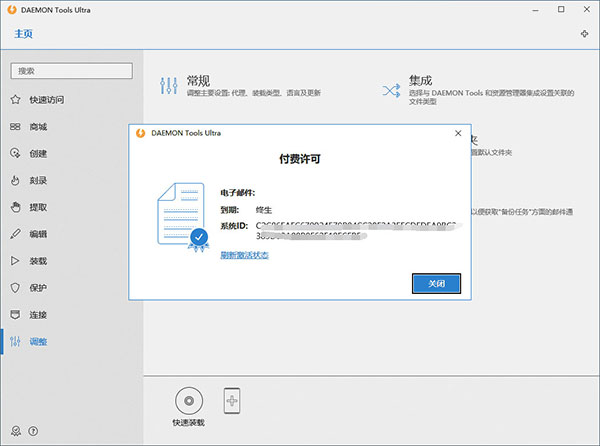Click the 搜索 search field in the sidebar
This screenshot has height=446, width=600.
point(72,71)
